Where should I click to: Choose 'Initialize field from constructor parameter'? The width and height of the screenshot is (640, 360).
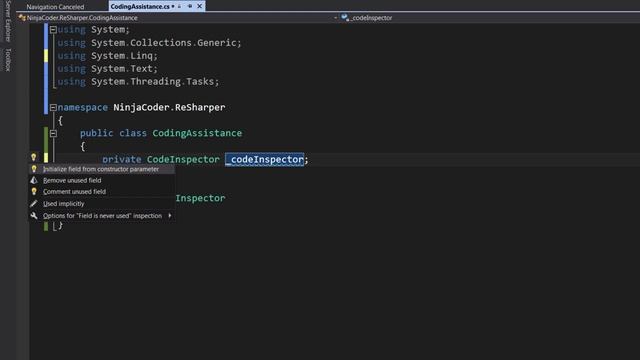click(x=102, y=169)
